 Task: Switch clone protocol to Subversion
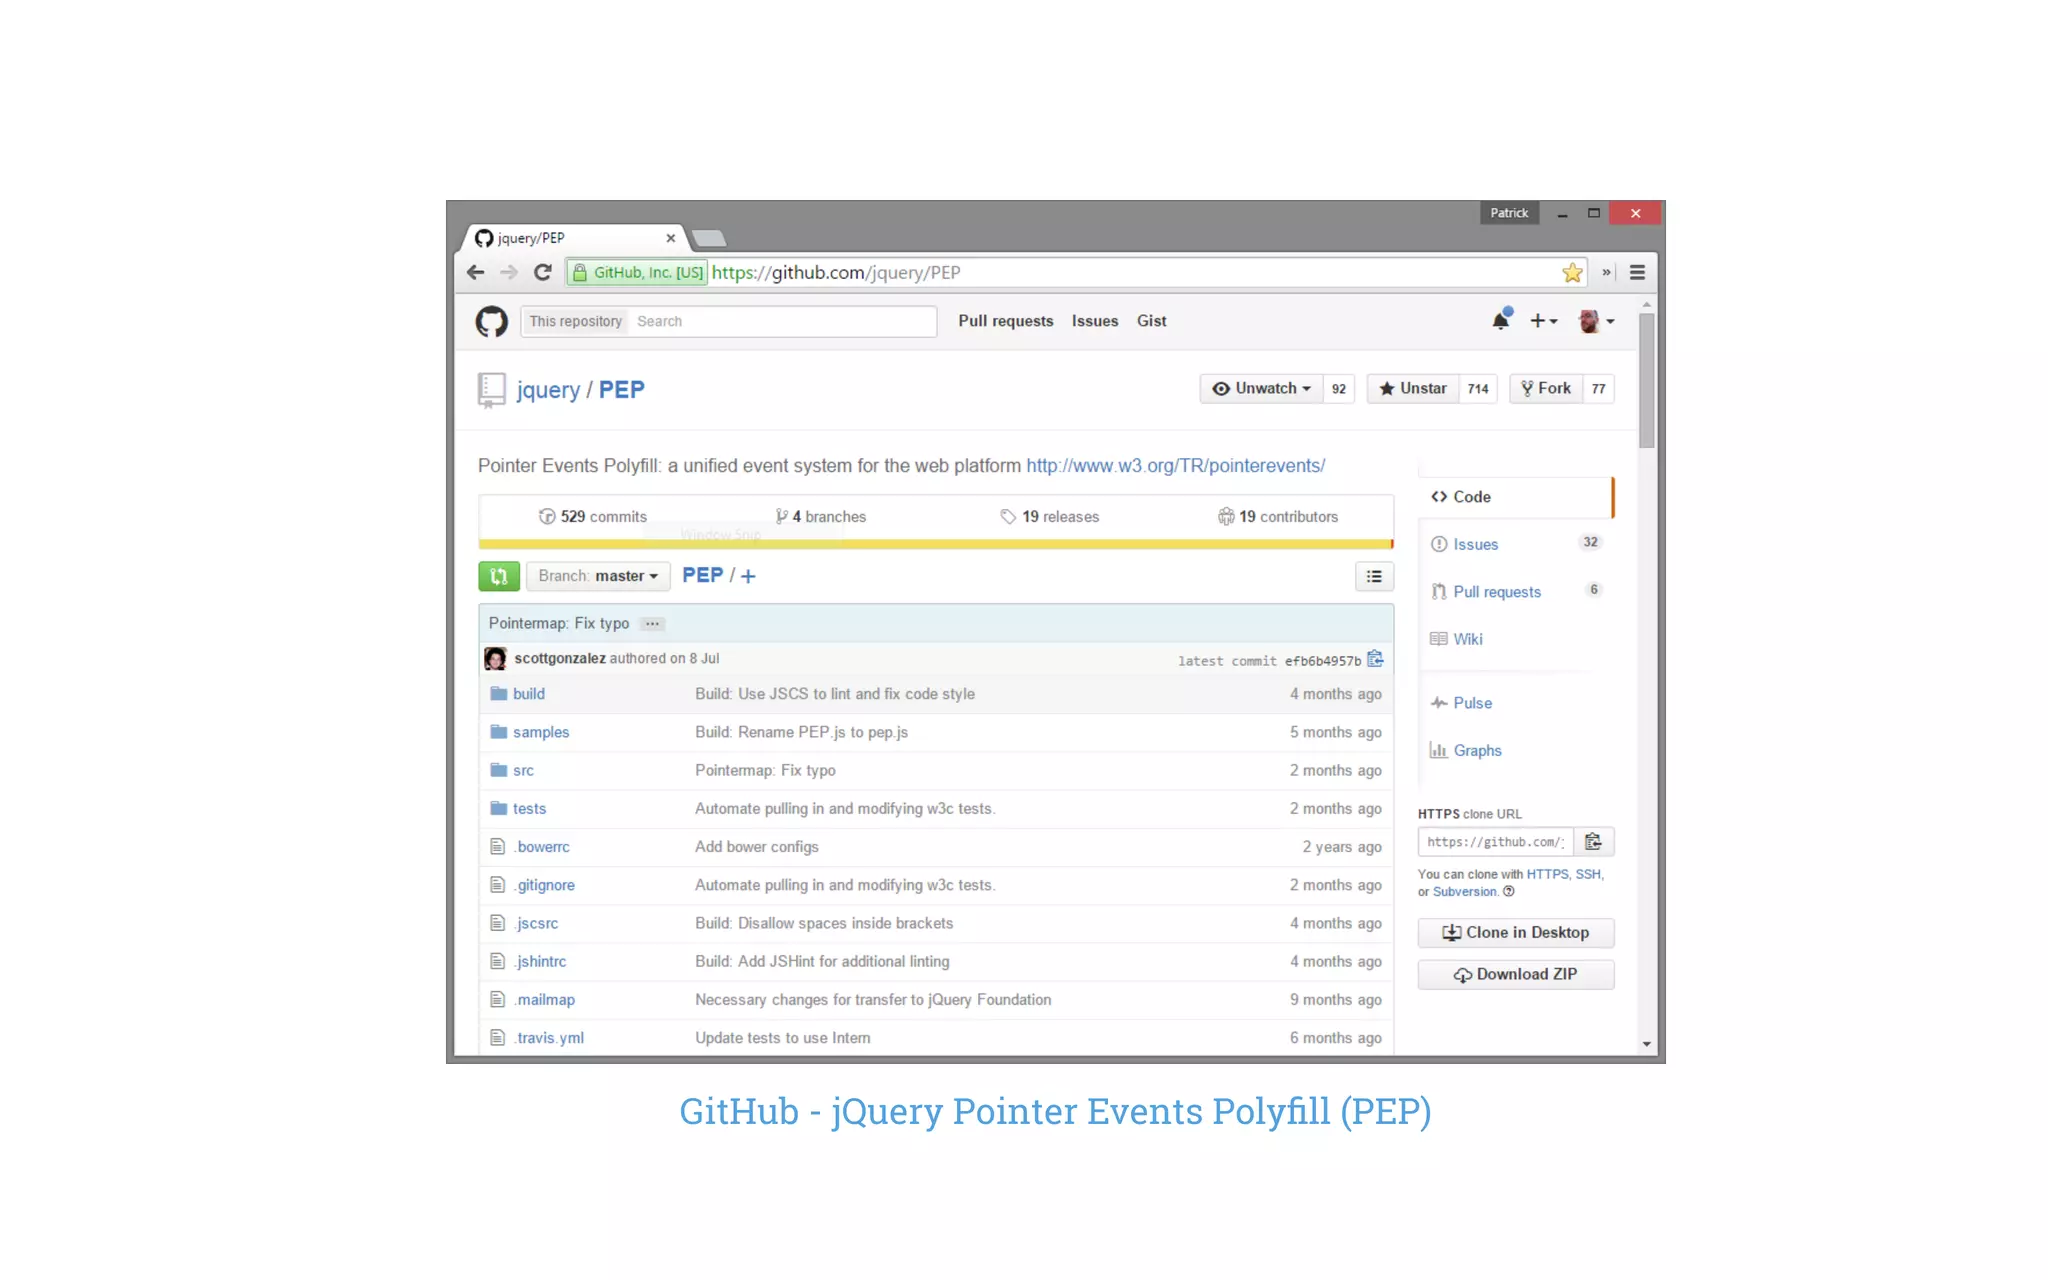pos(1465,892)
